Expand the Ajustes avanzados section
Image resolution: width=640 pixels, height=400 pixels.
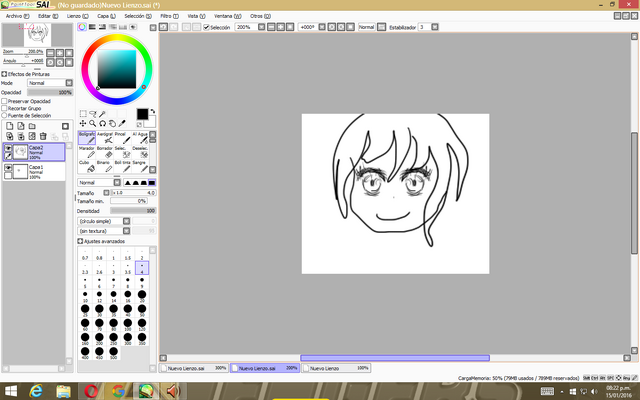point(80,241)
